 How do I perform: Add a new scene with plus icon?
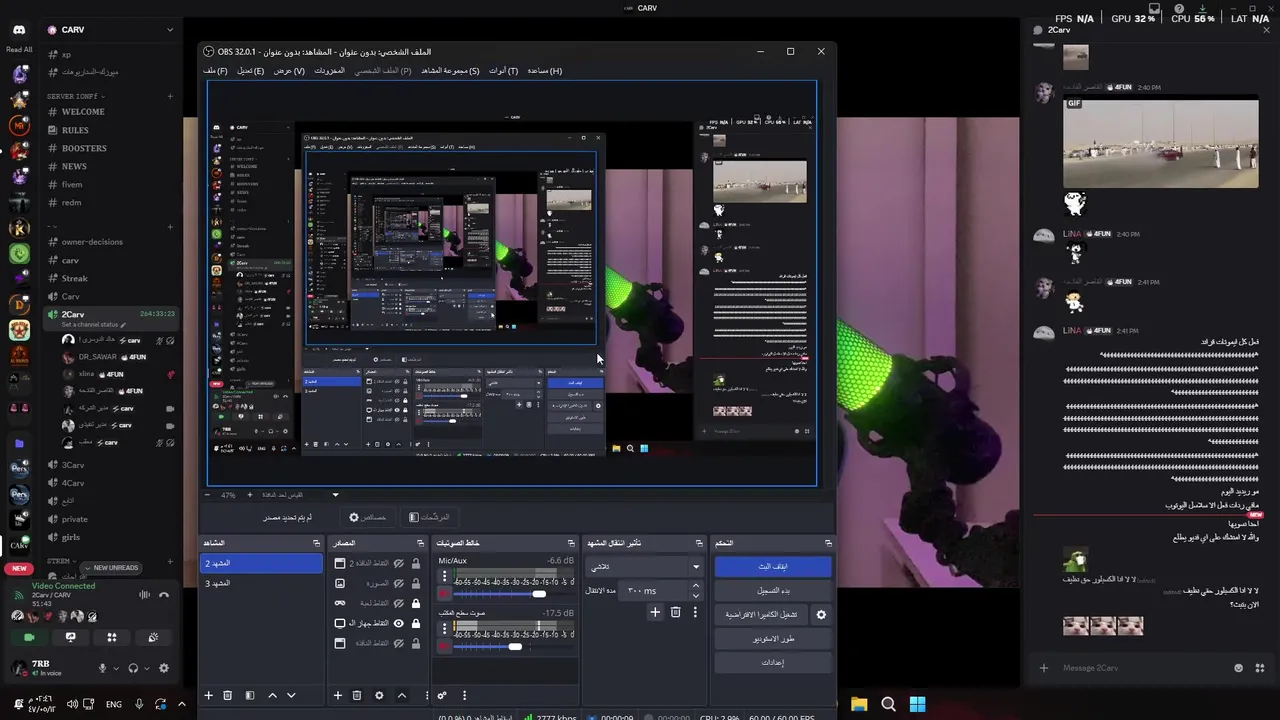208,695
